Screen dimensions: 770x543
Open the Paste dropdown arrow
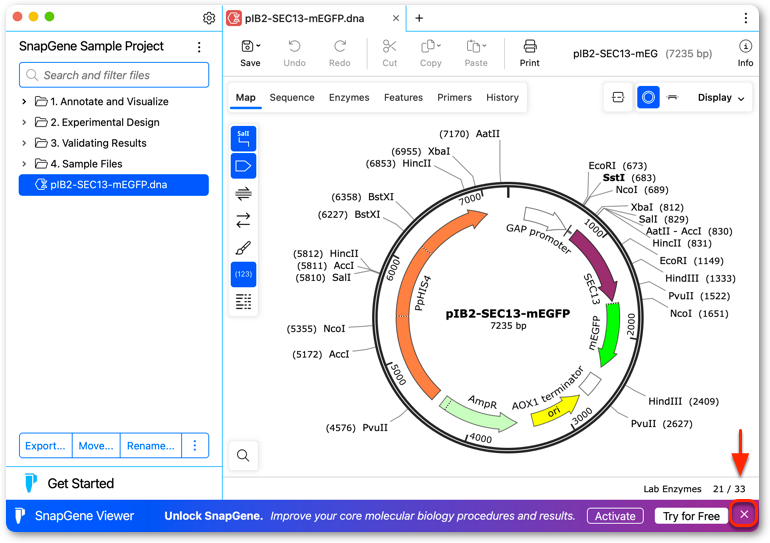click(484, 46)
